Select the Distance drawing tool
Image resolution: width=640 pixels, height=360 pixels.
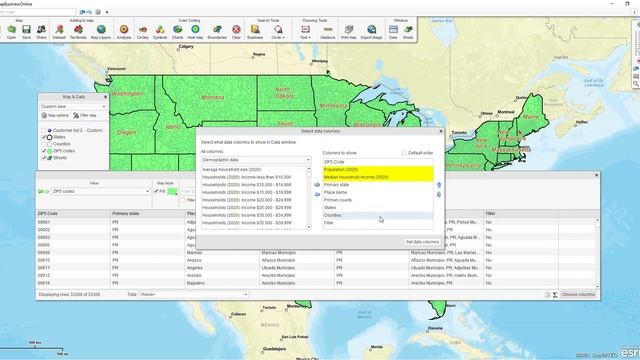328,32
